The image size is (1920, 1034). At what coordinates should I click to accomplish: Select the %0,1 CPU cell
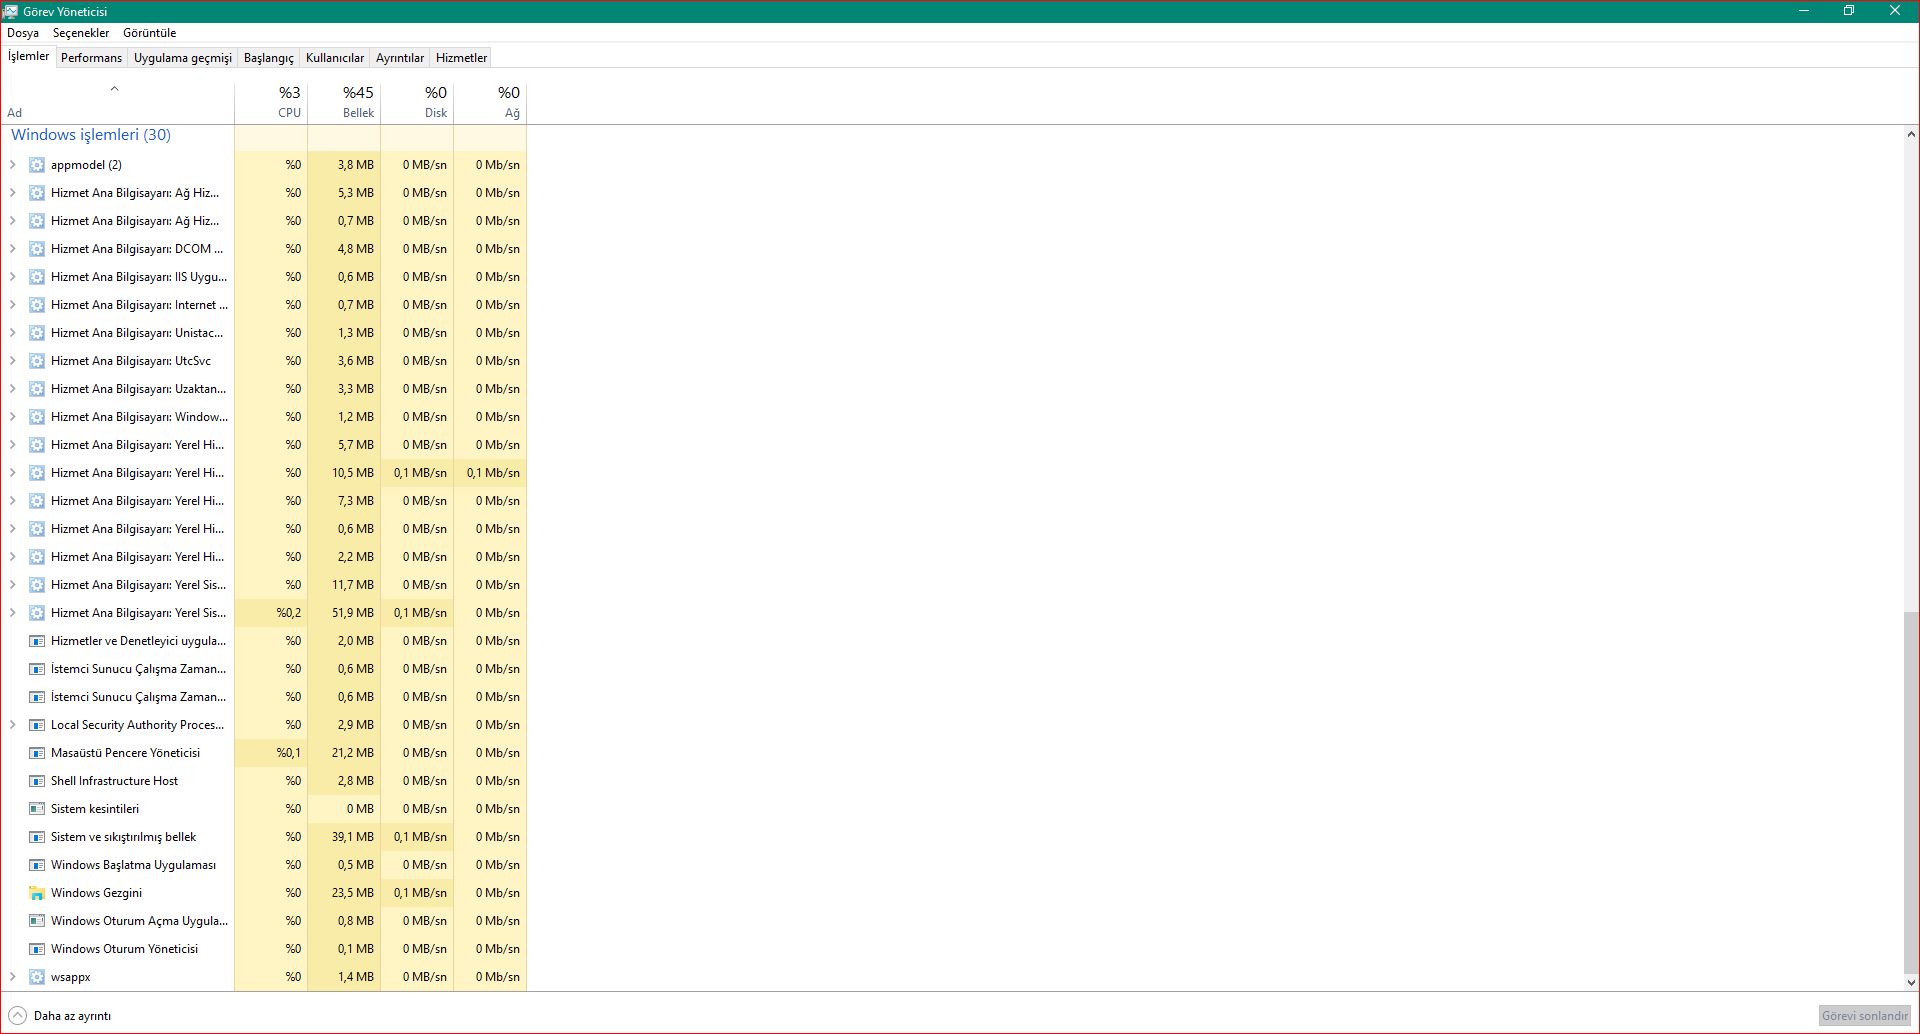click(271, 753)
